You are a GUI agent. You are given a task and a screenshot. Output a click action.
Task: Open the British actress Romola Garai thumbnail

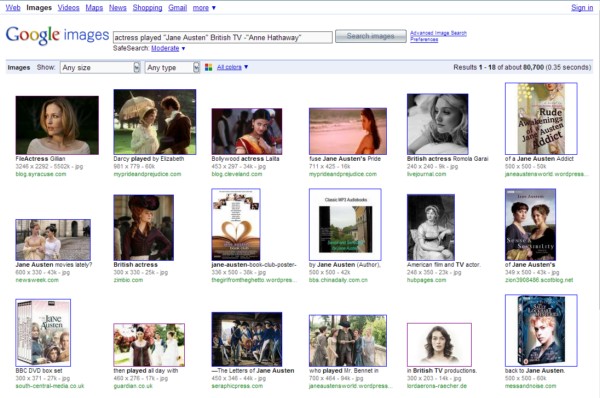coord(437,124)
